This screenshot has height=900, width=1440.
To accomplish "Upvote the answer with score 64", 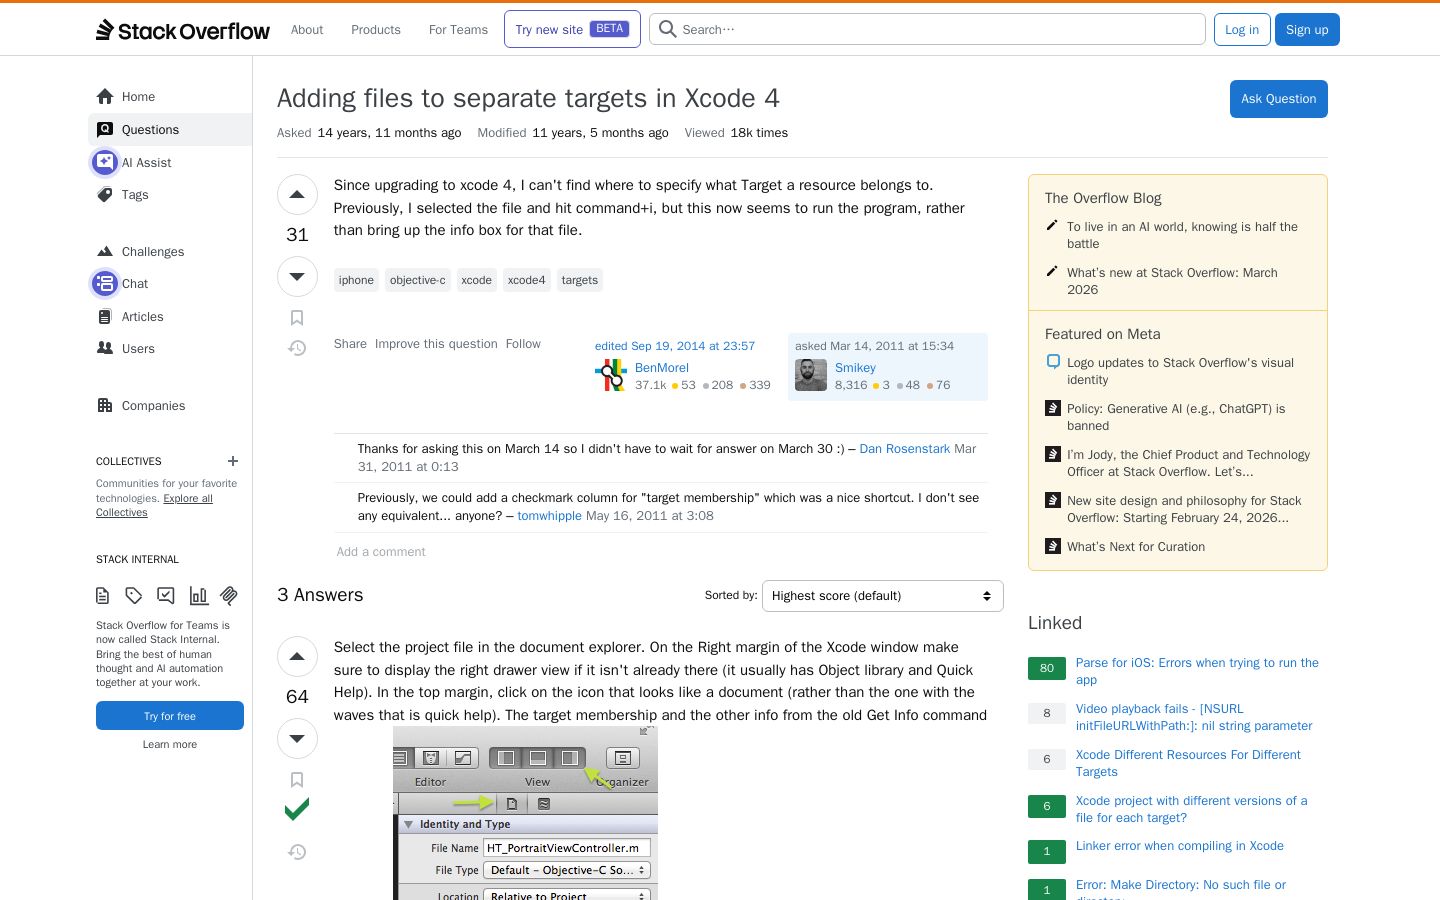I will [x=297, y=657].
